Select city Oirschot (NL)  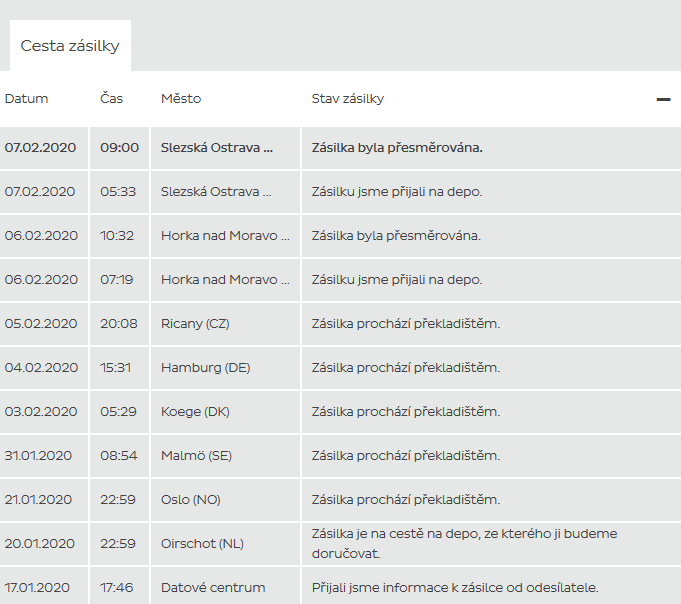[x=202, y=544]
